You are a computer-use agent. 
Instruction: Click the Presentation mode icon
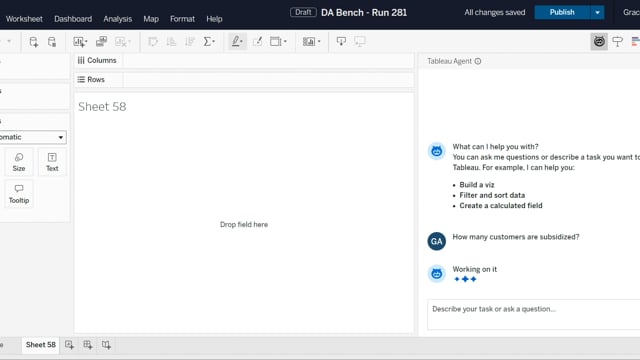tap(360, 41)
